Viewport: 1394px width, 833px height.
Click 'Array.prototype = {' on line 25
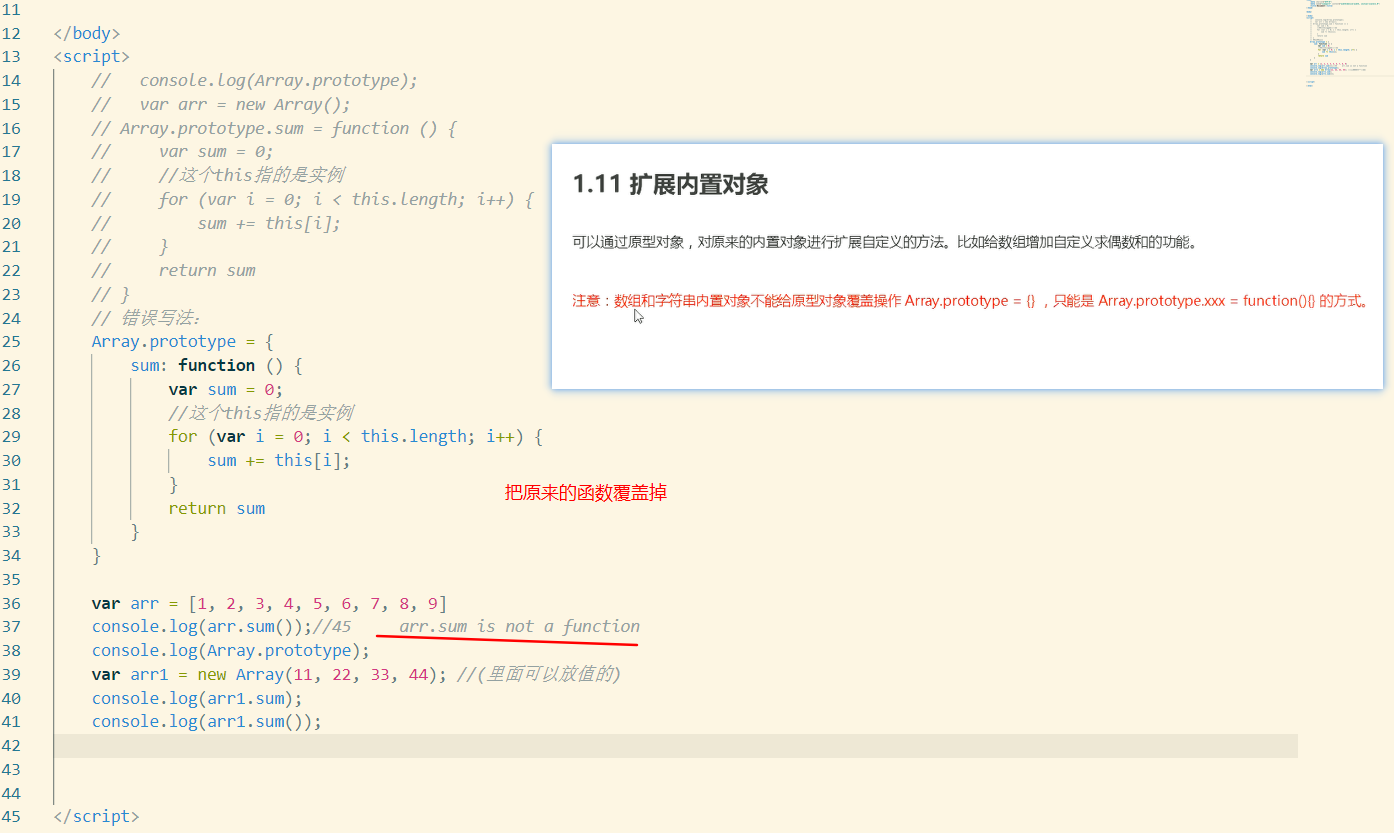(x=182, y=342)
